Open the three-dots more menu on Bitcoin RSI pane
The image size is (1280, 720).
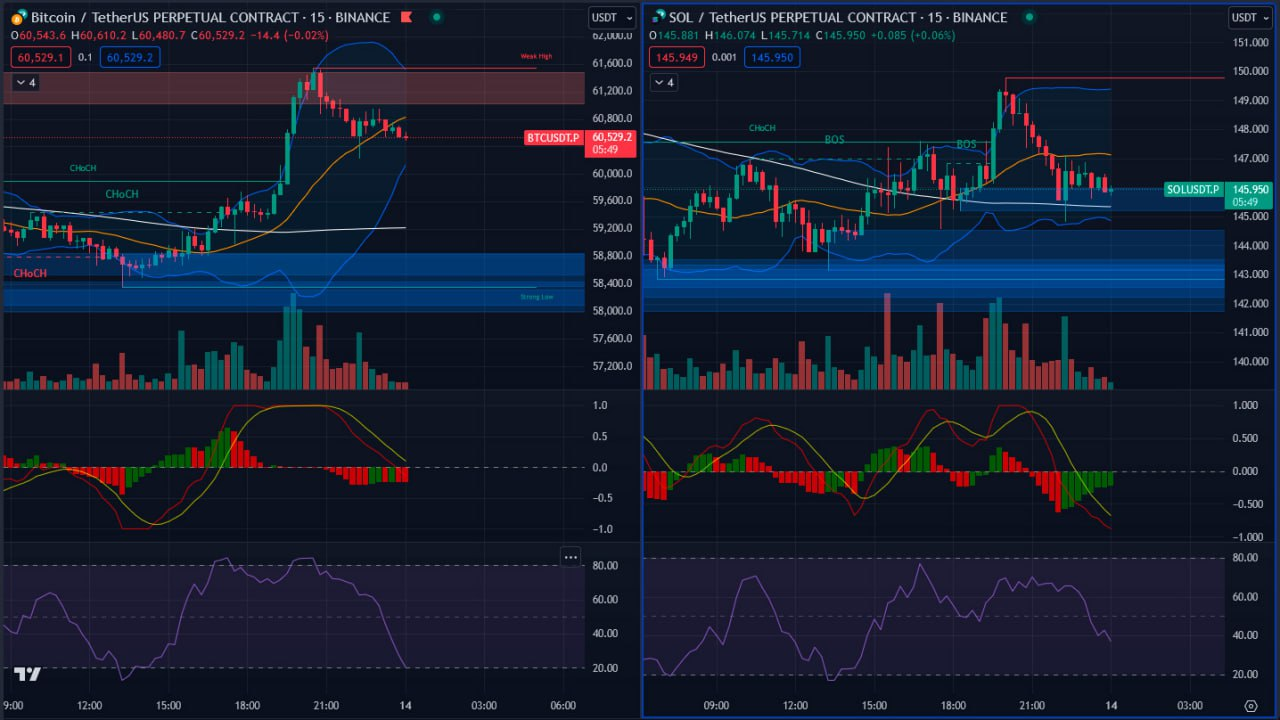[571, 557]
